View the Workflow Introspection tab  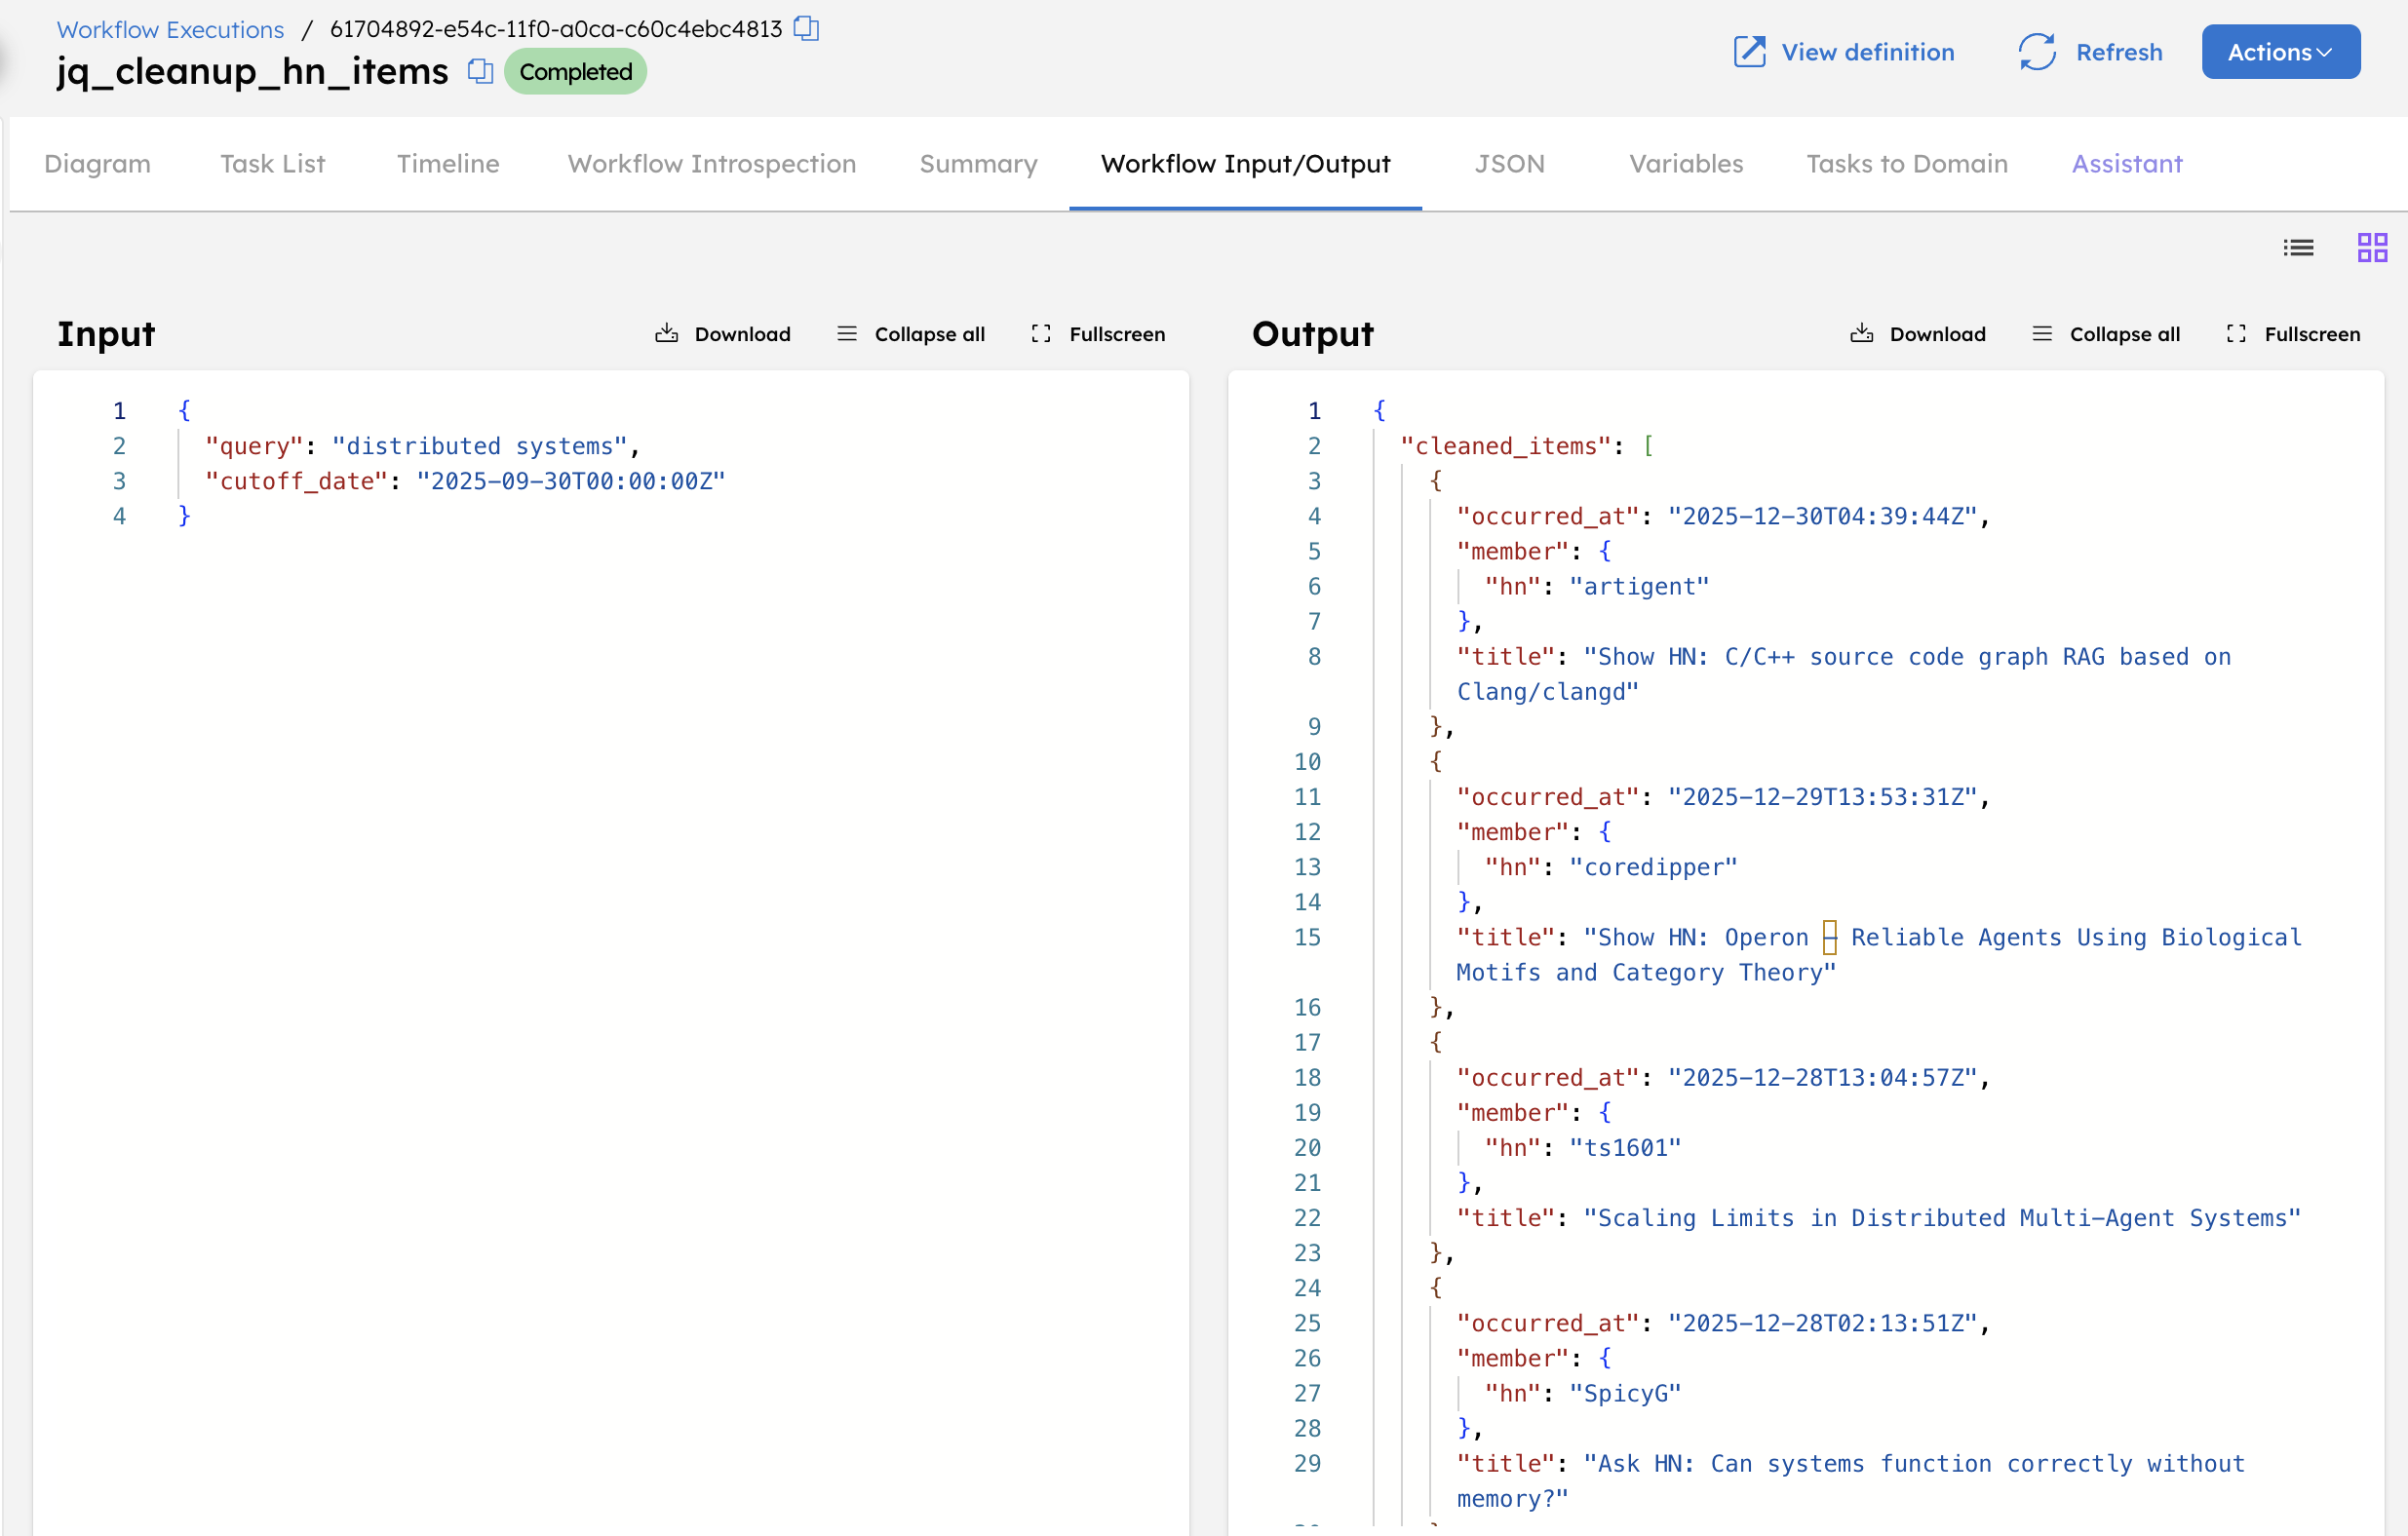tap(711, 164)
